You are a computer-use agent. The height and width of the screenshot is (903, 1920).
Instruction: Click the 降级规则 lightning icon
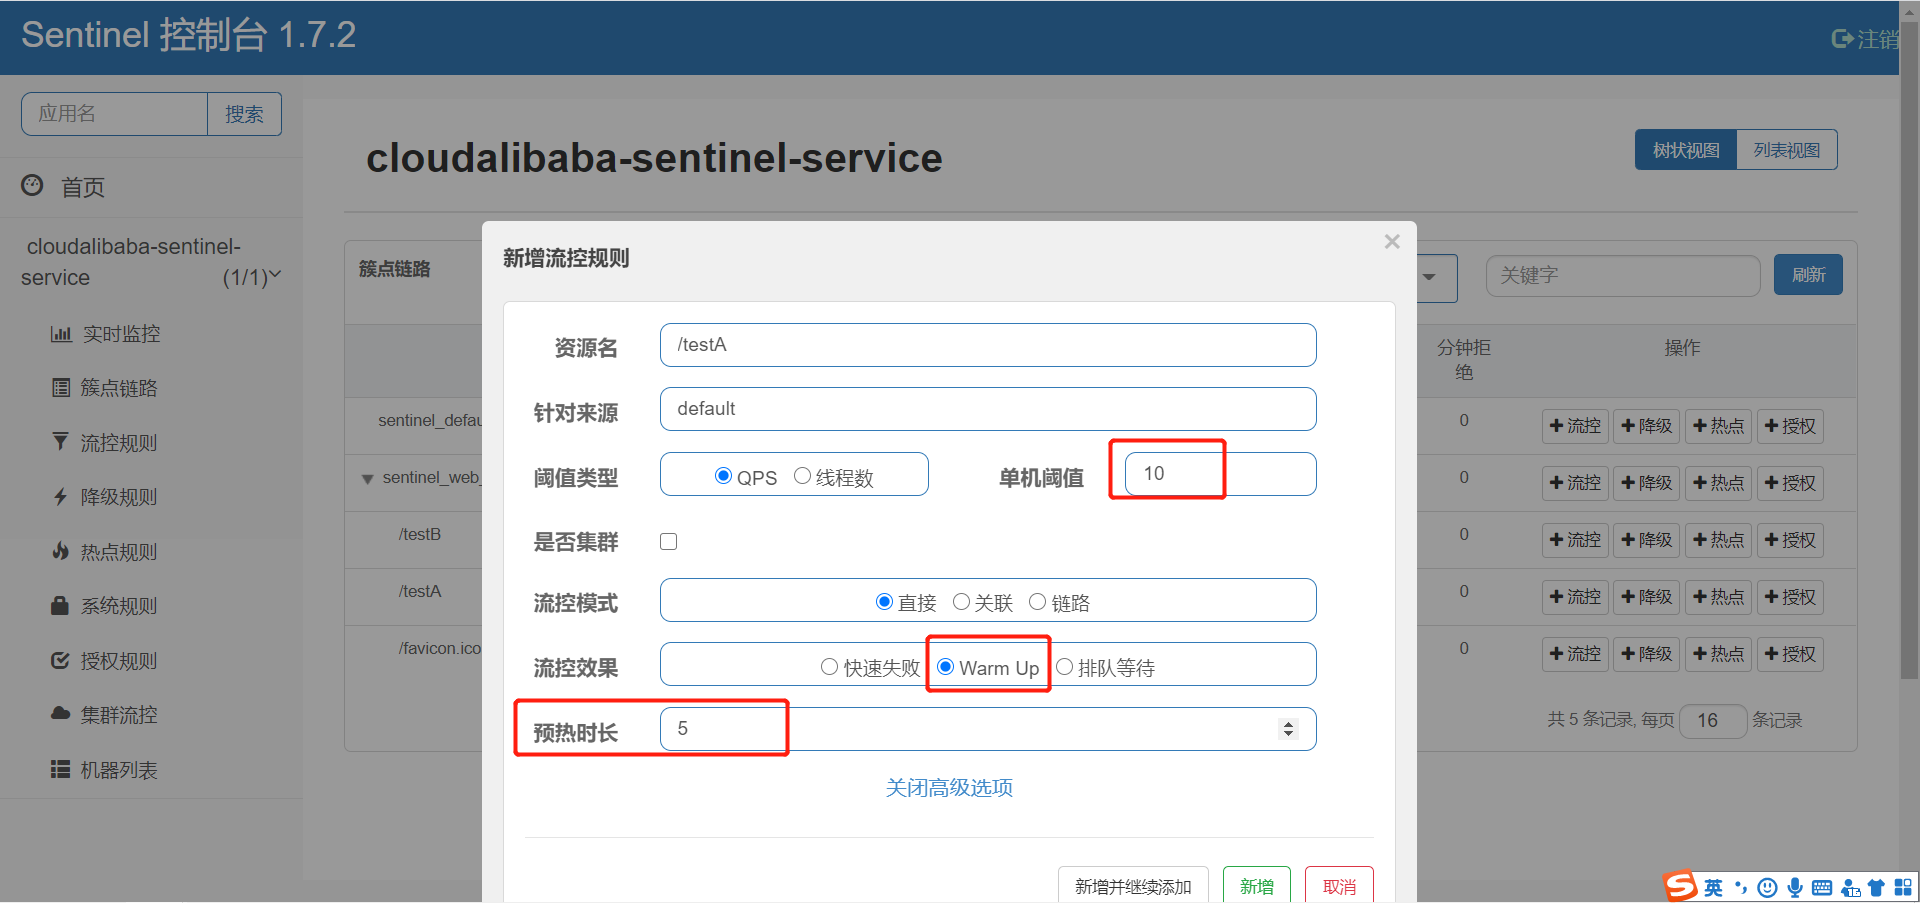(61, 497)
